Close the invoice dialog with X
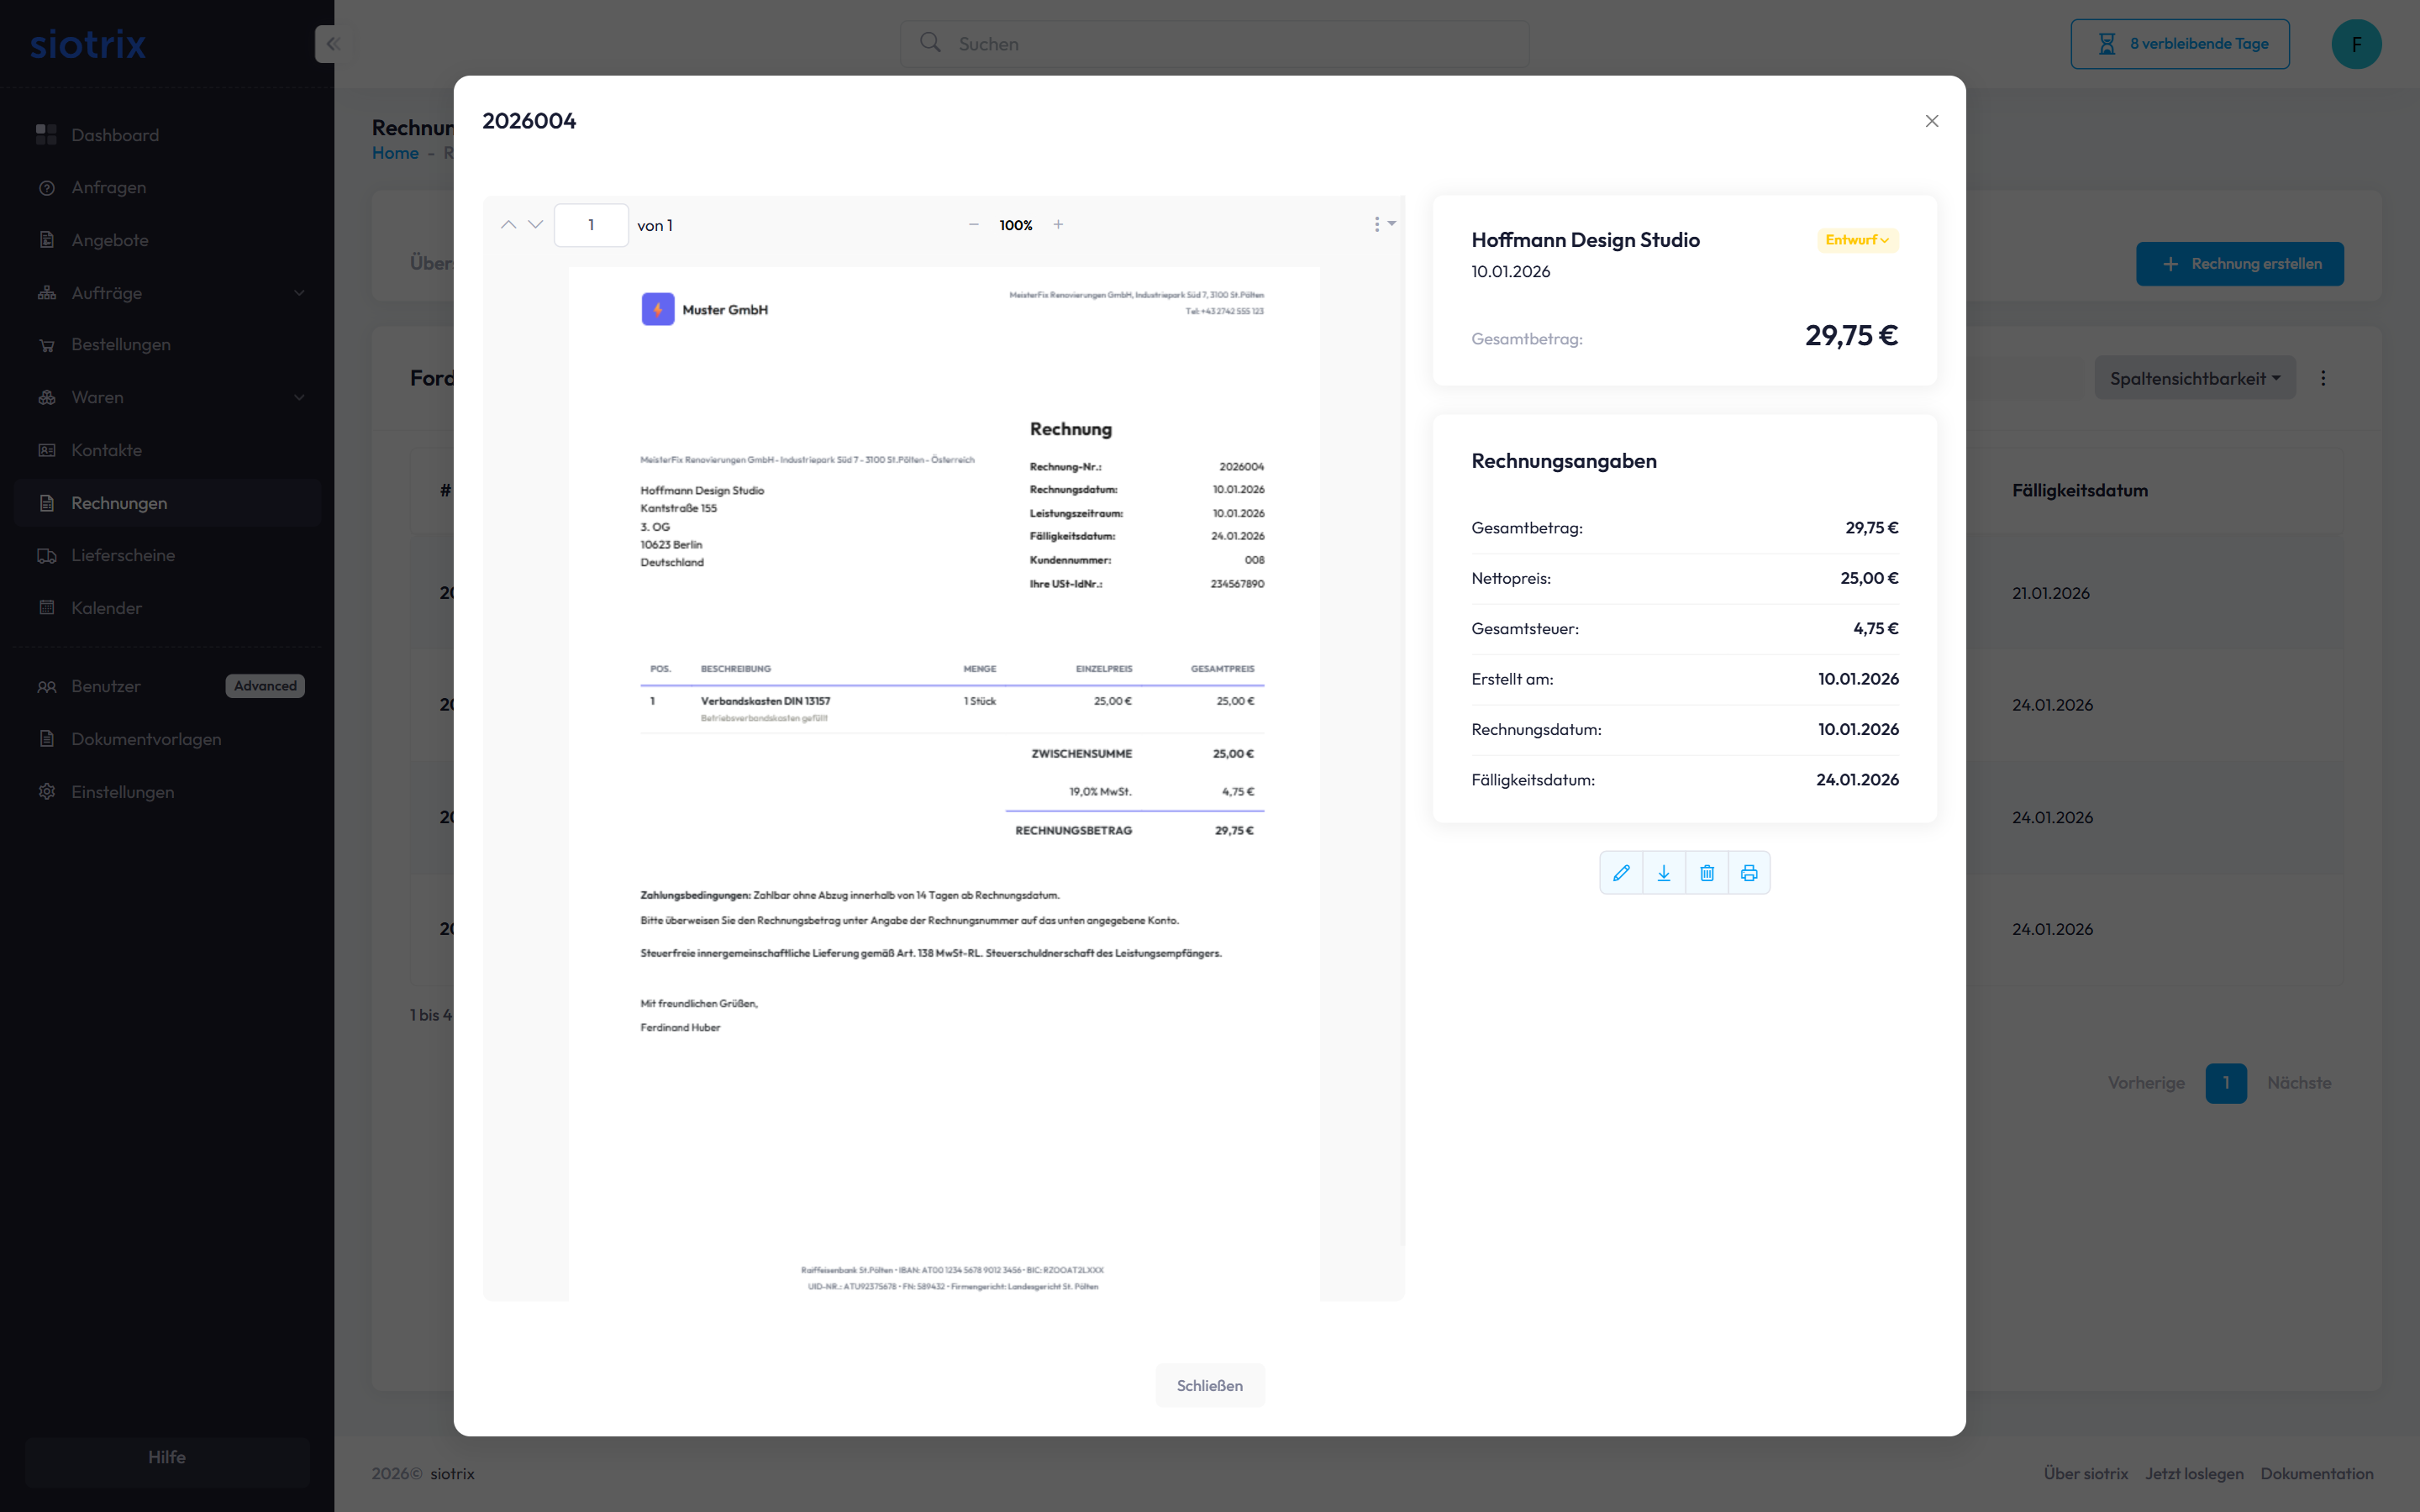This screenshot has height=1512, width=2420. tap(1932, 121)
